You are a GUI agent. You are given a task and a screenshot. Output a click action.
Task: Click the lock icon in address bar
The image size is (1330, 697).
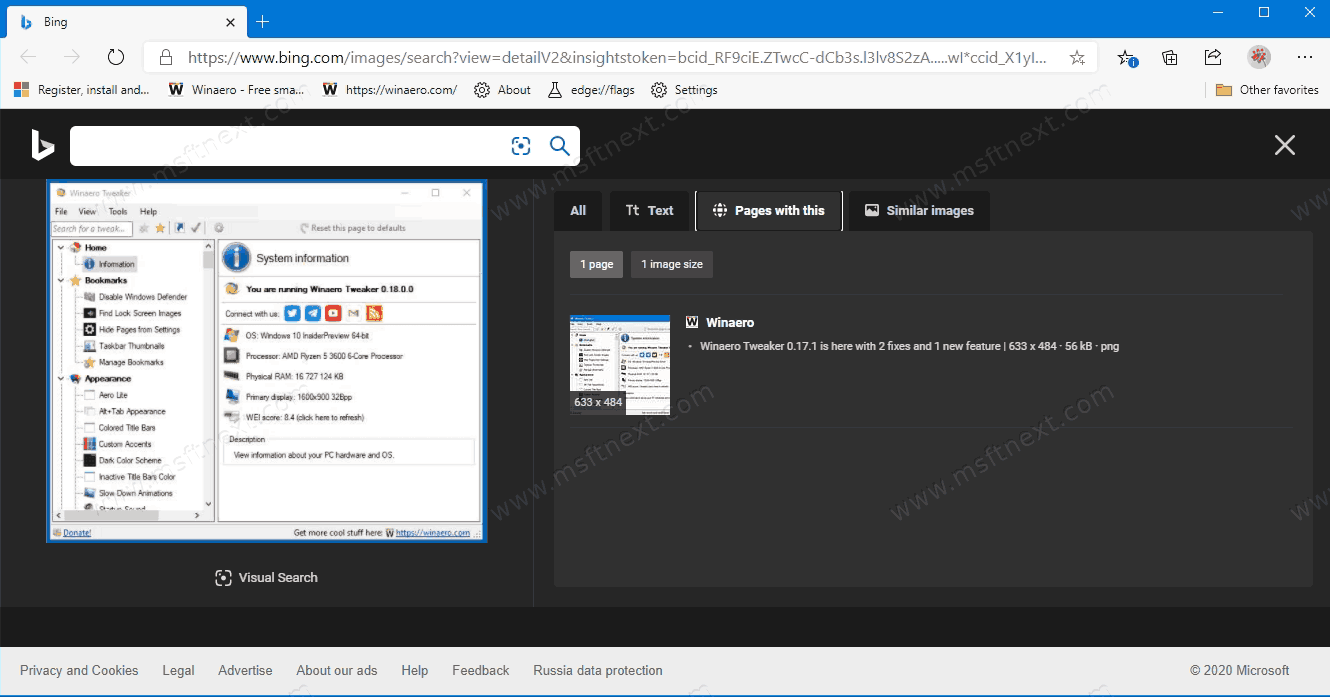tap(166, 58)
